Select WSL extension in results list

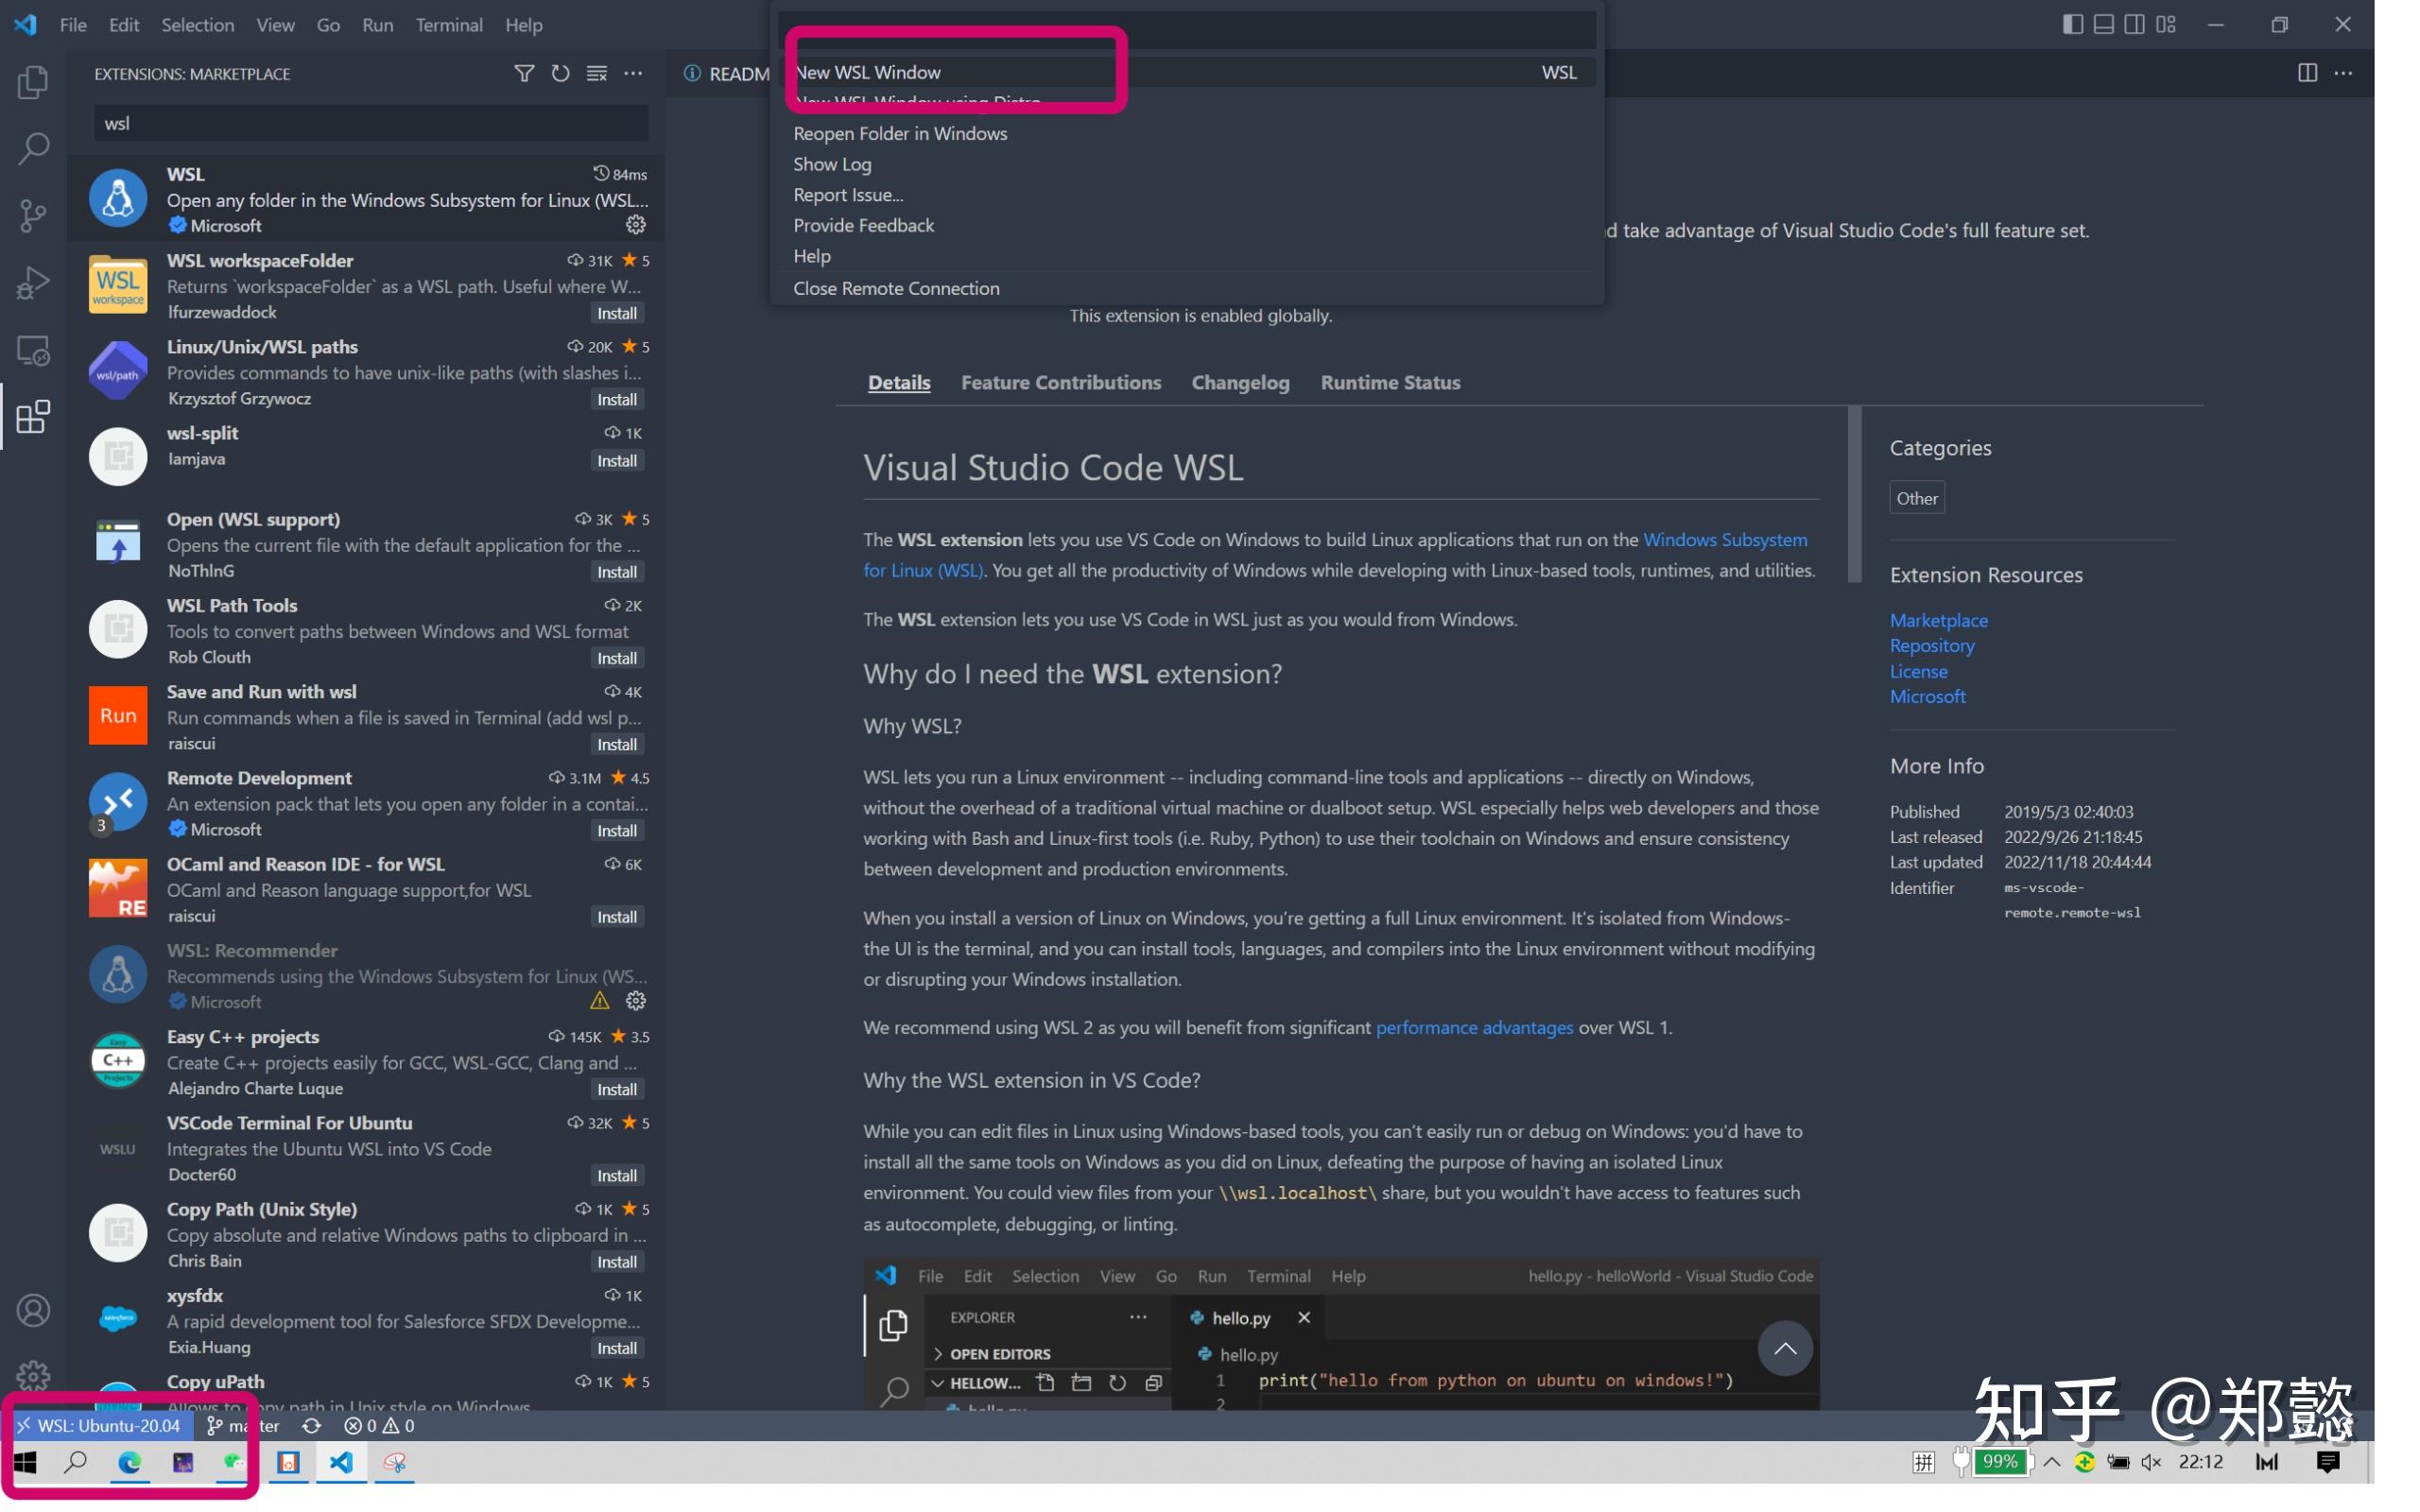pos(366,198)
